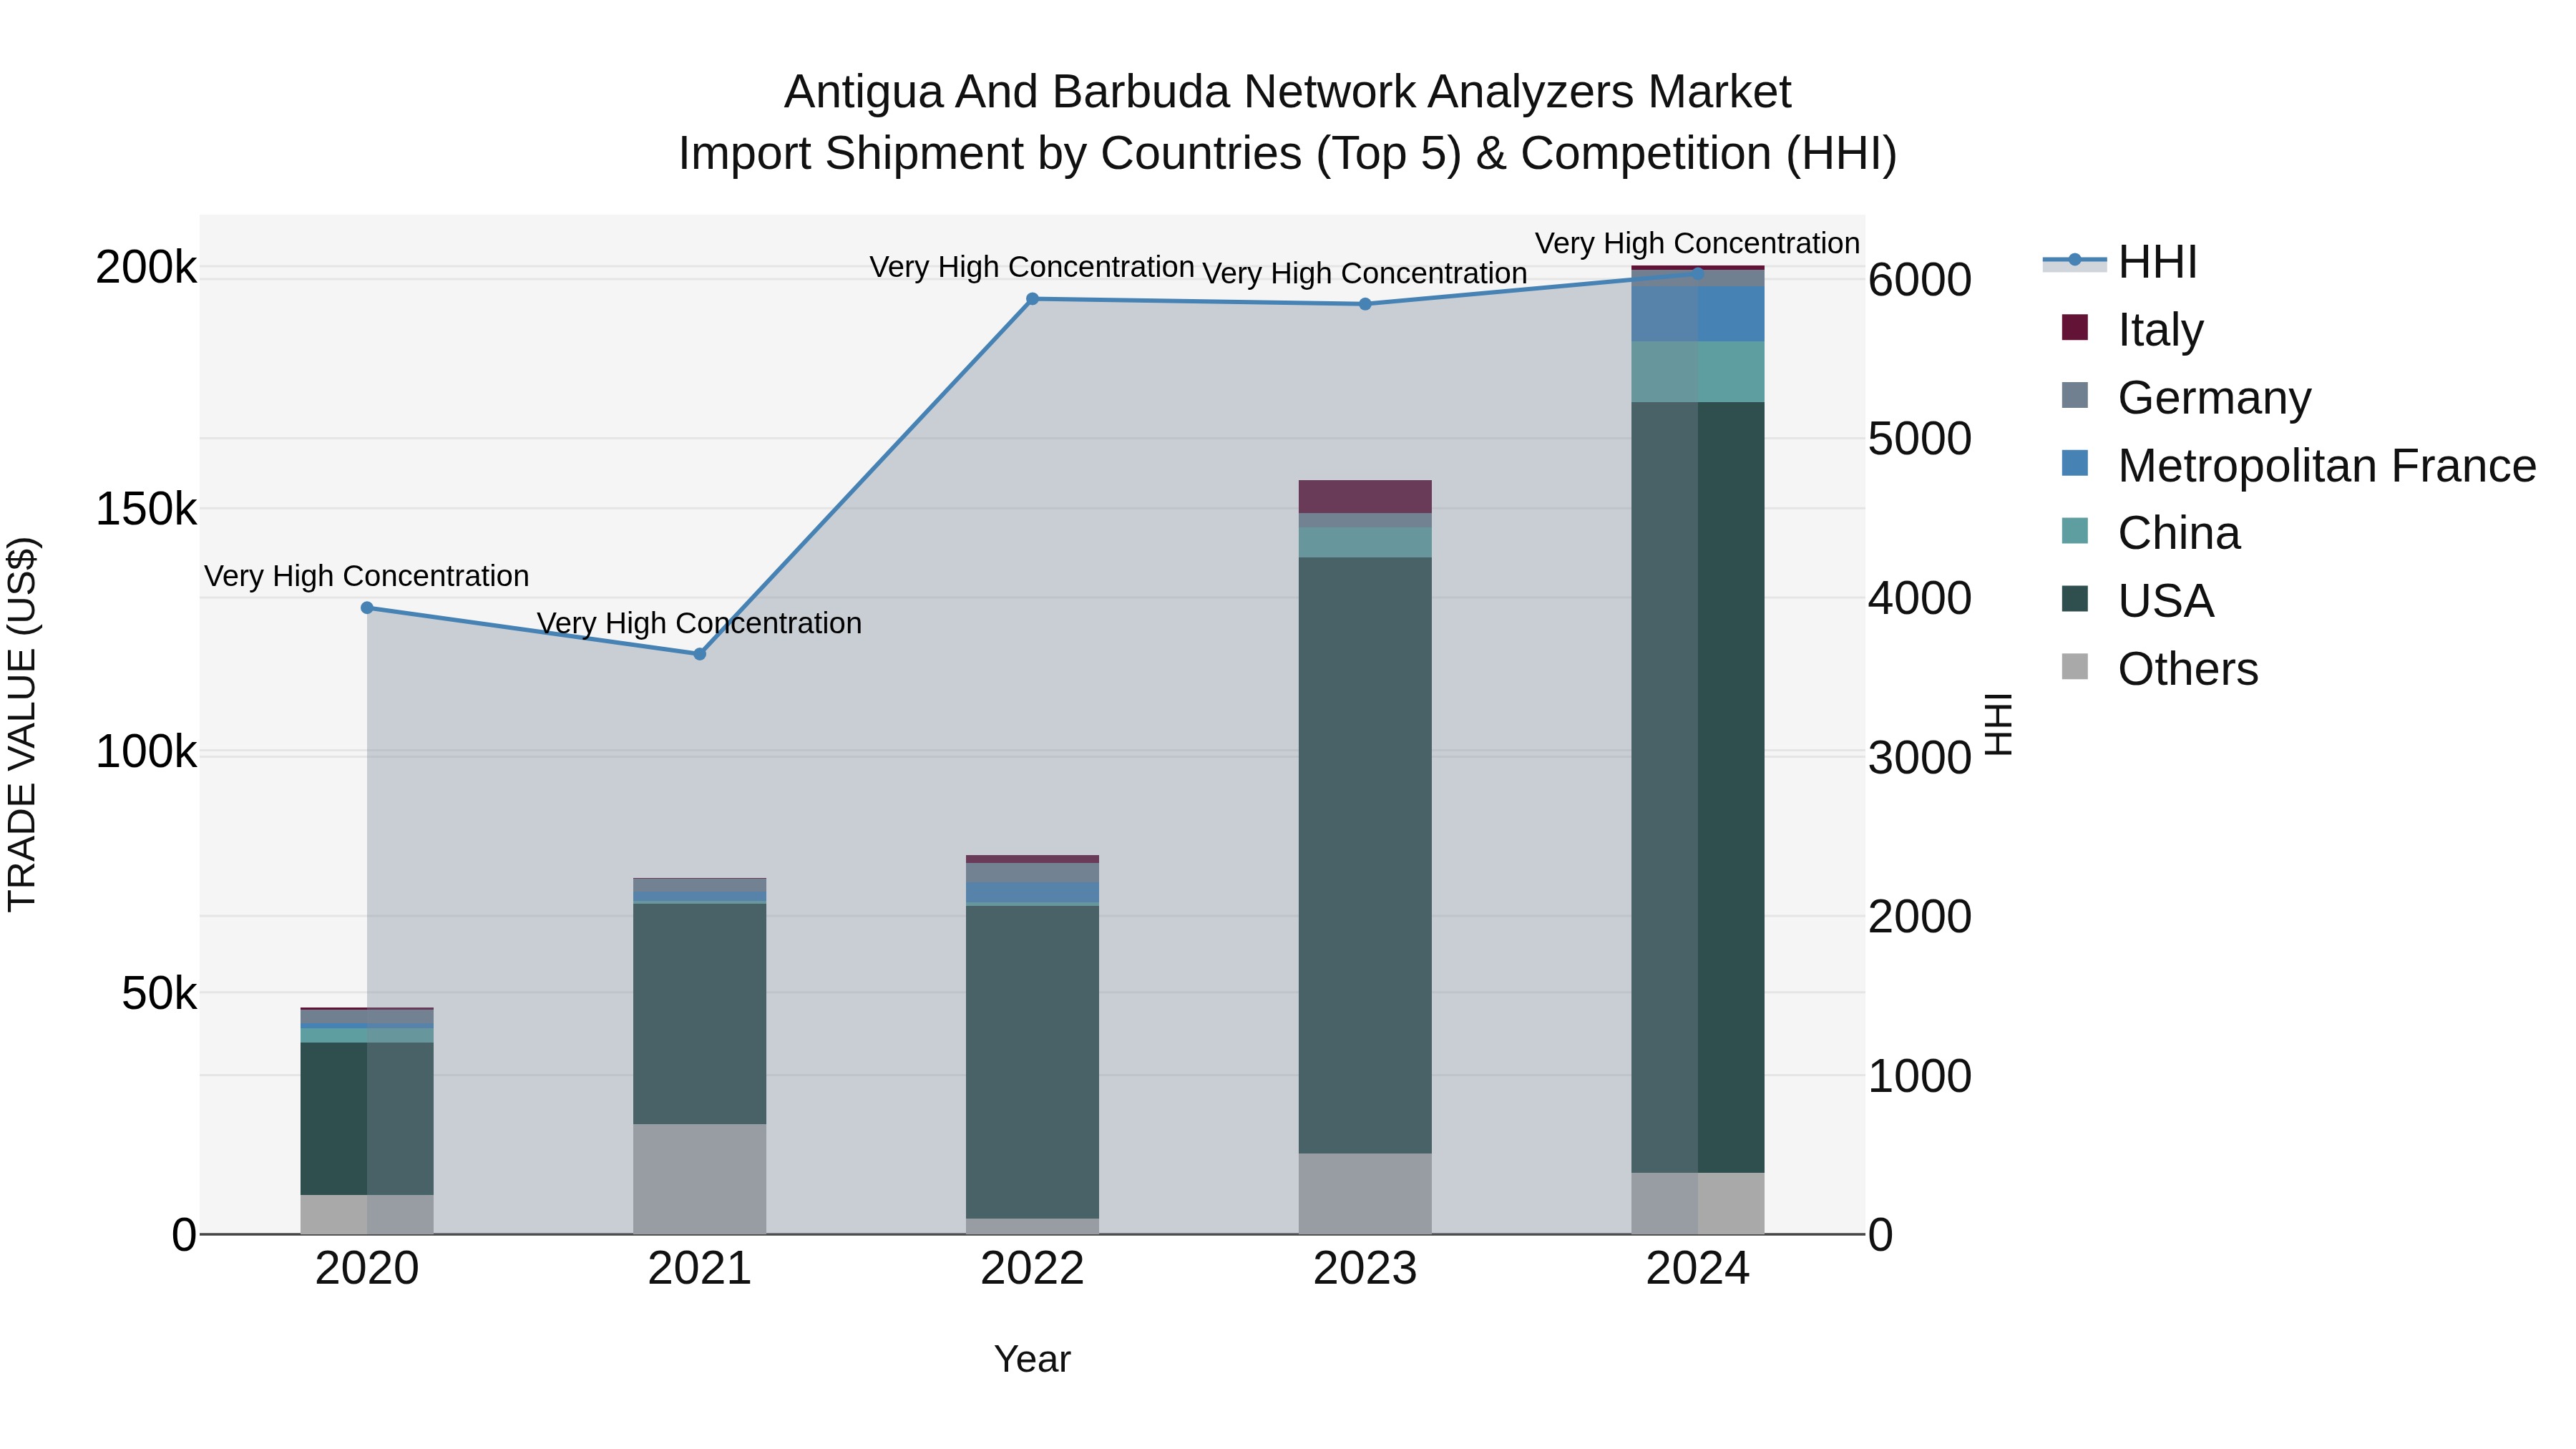Screen dimensions: 2576x1449
Task: Click the 2022 x-axis label
Action: tap(1032, 1269)
